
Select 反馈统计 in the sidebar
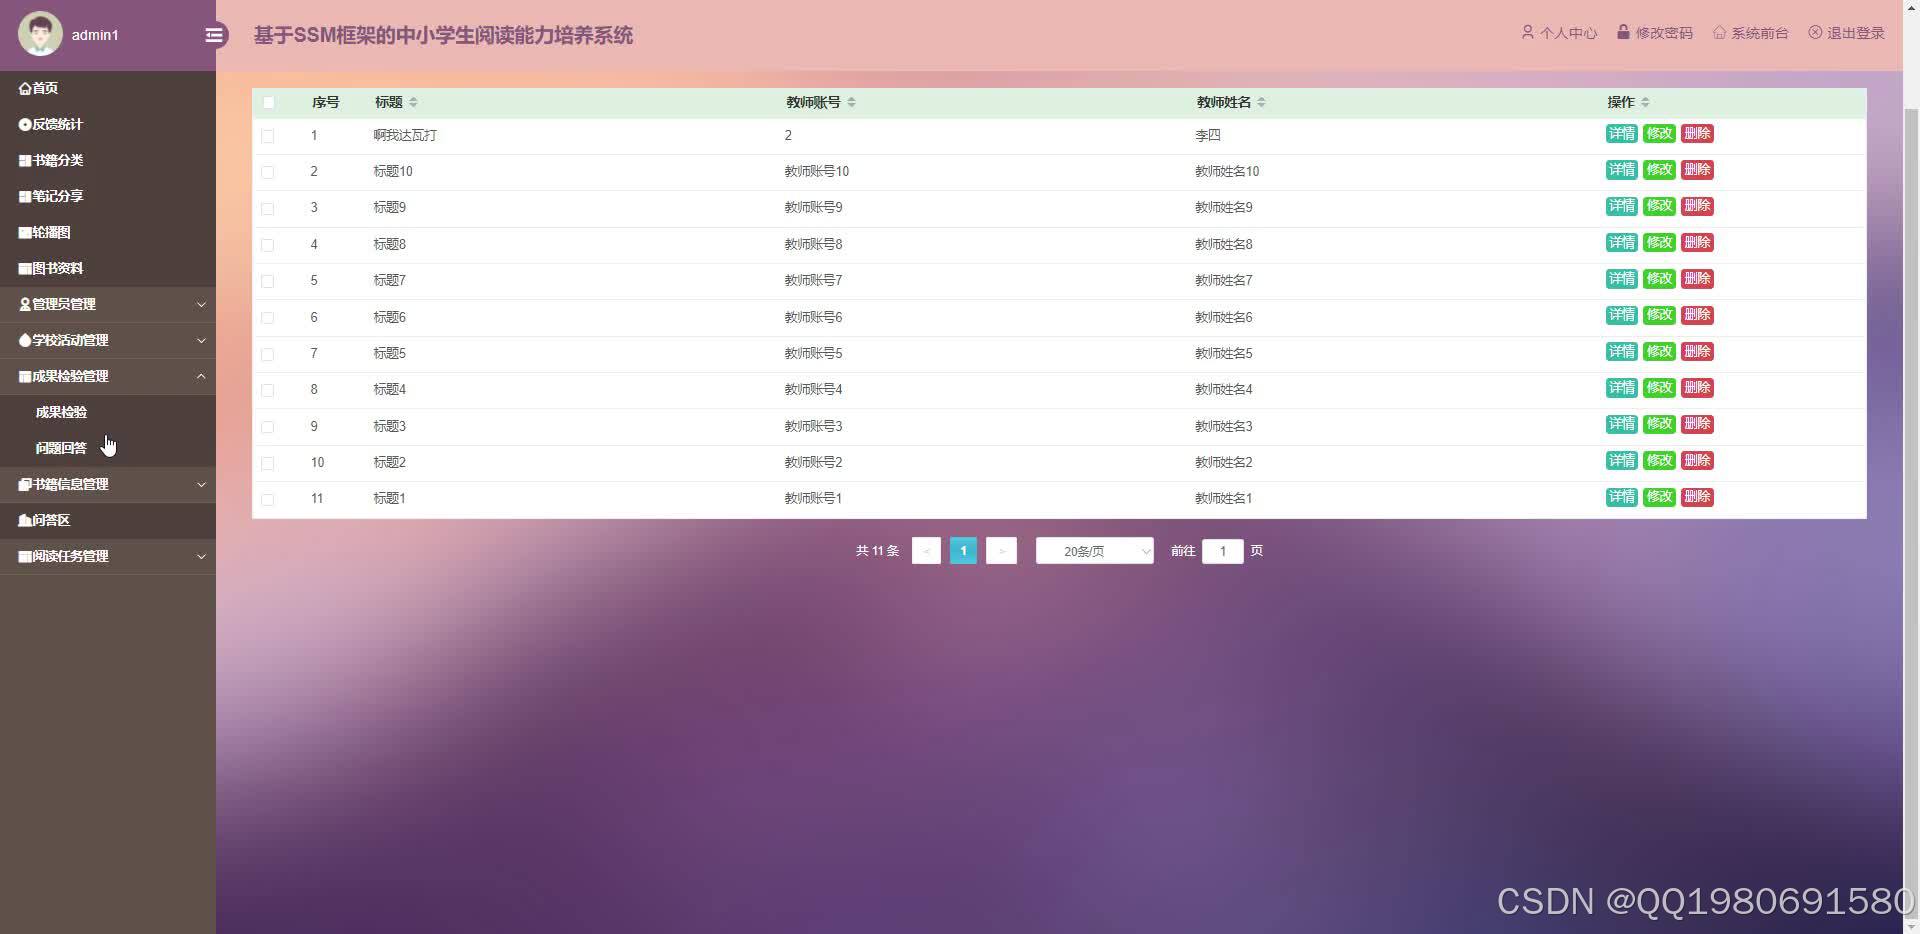[52, 124]
